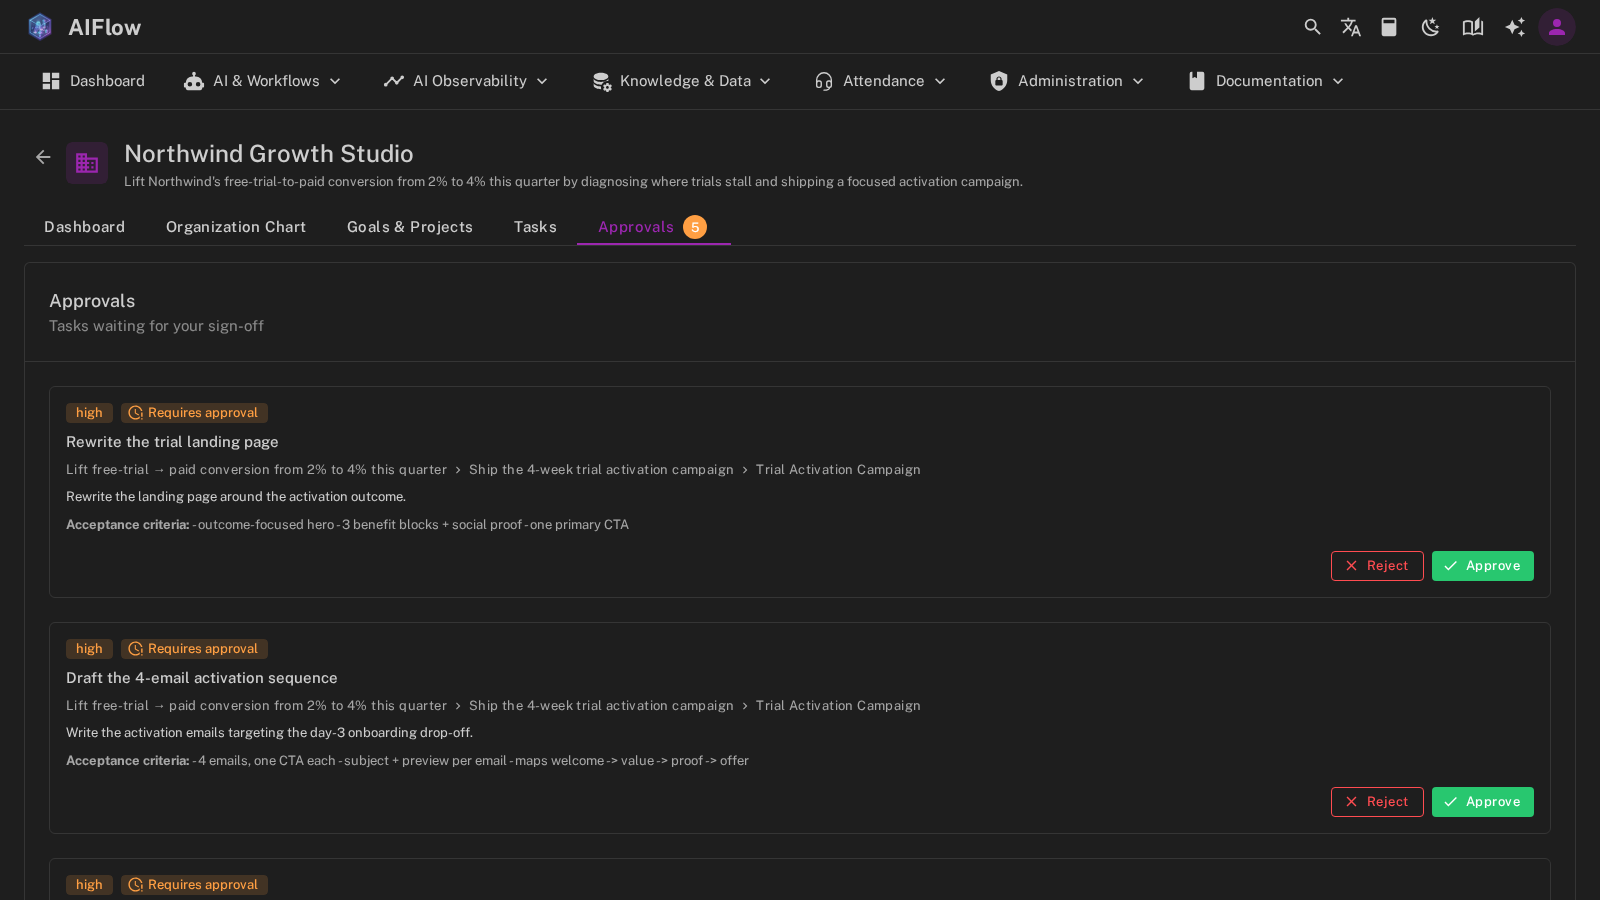Open the search icon in the top bar

[1312, 27]
